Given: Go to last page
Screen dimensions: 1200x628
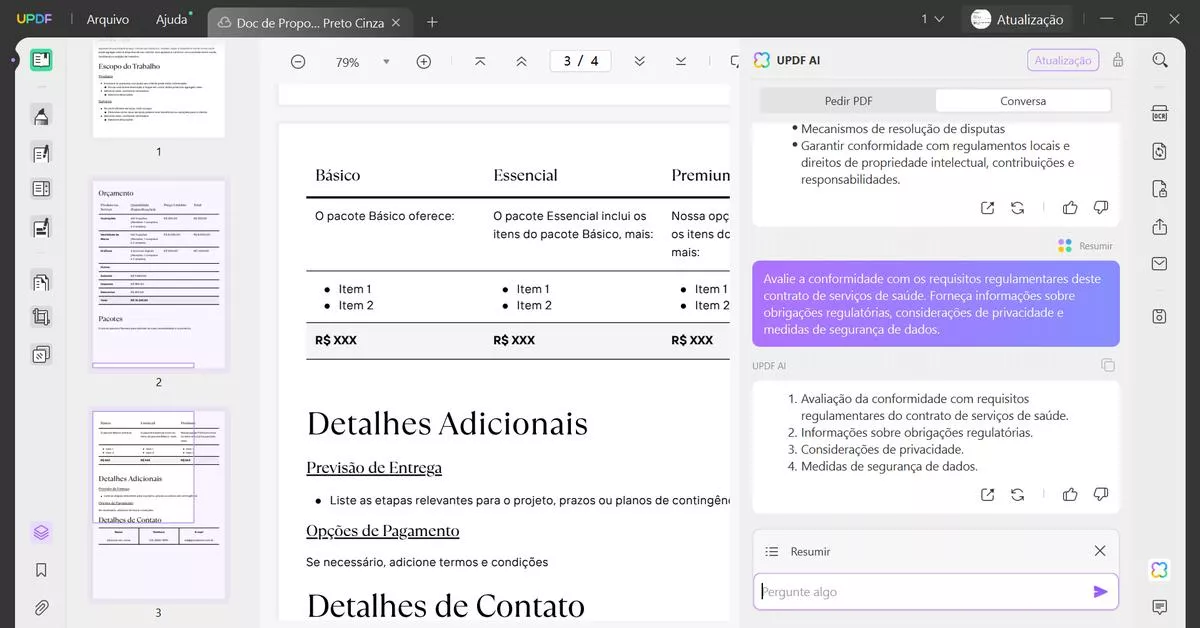Looking at the screenshot, I should [681, 62].
